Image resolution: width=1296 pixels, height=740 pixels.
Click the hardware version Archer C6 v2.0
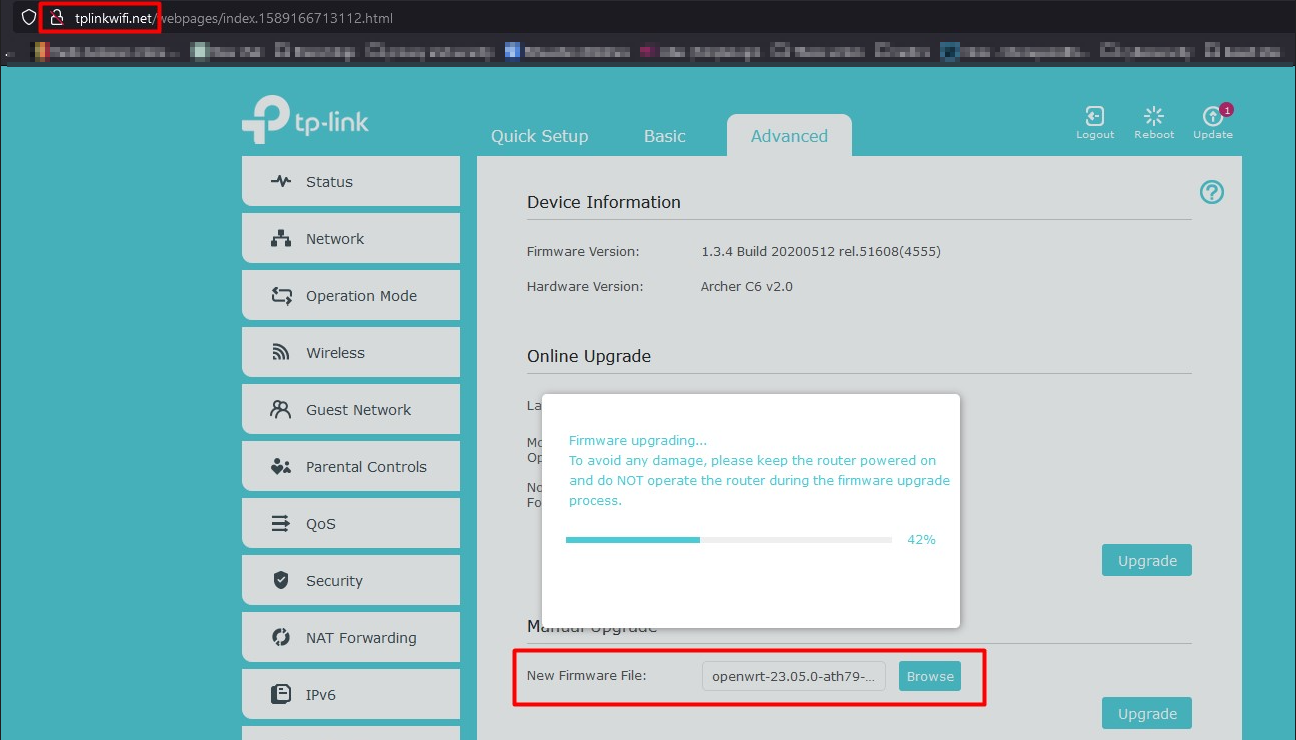tap(747, 286)
